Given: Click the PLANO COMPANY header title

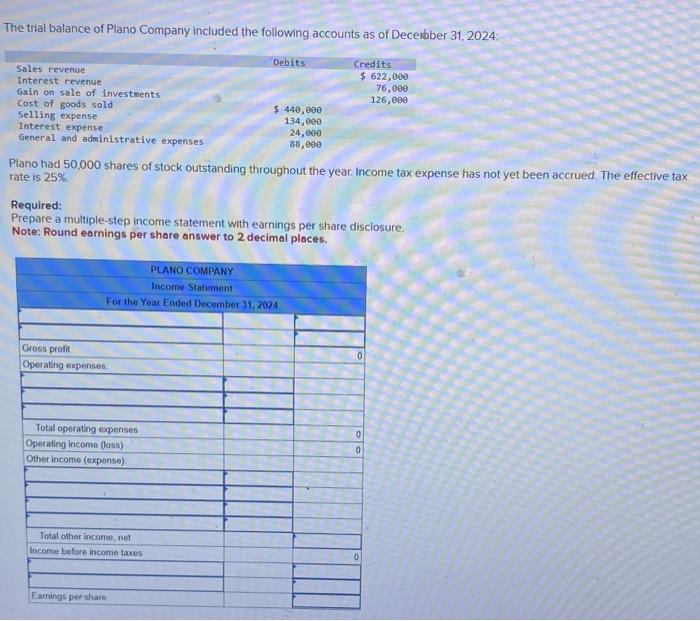Looking at the screenshot, I should click(x=192, y=271).
